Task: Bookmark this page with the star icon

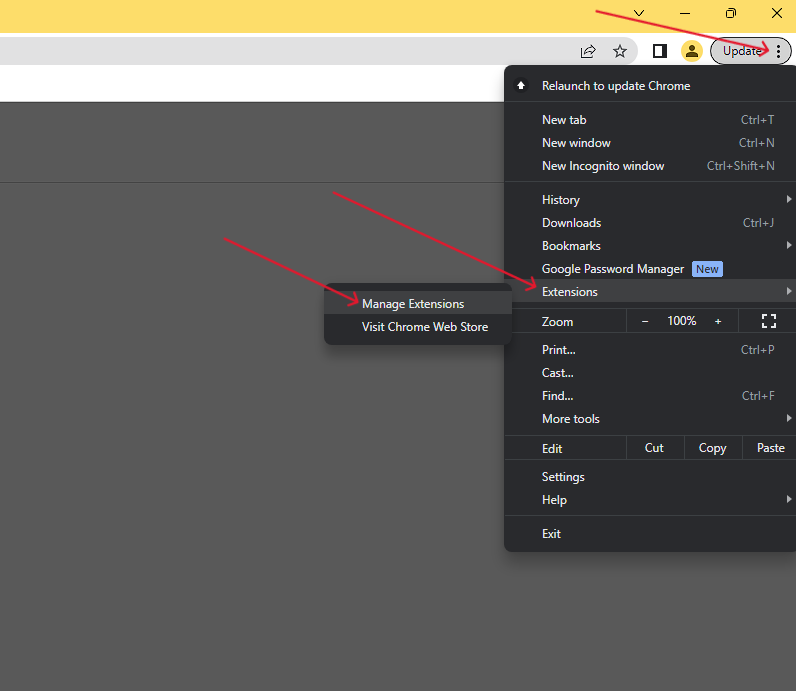Action: click(619, 51)
